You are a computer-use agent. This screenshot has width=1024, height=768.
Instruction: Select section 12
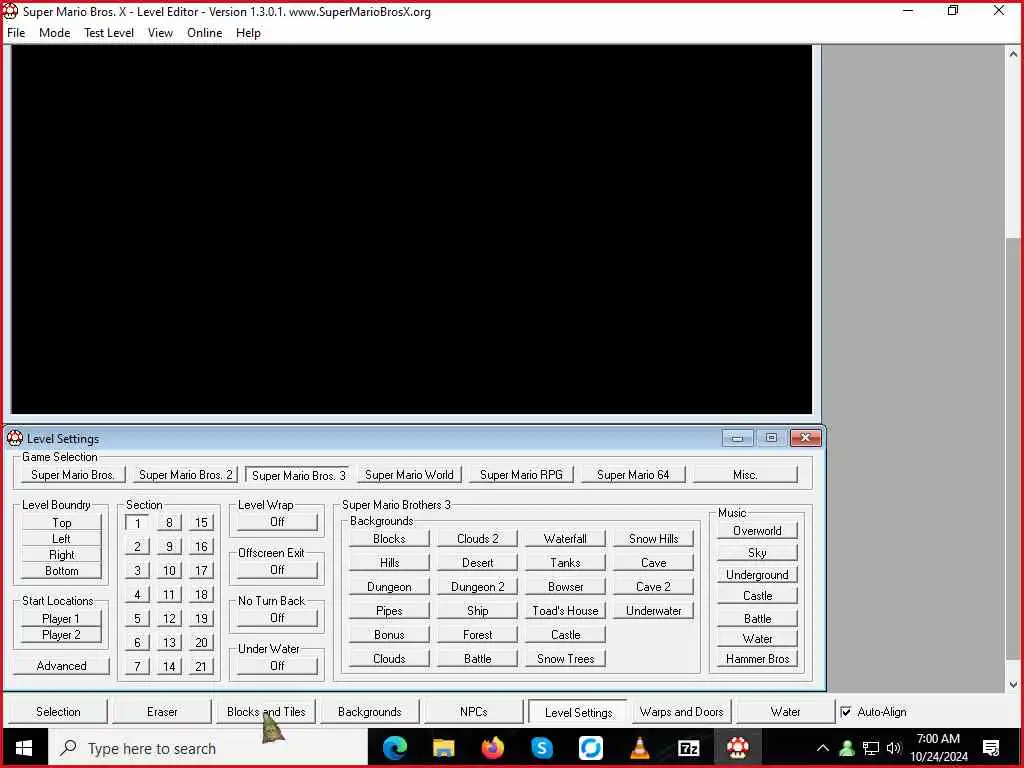[x=169, y=618]
